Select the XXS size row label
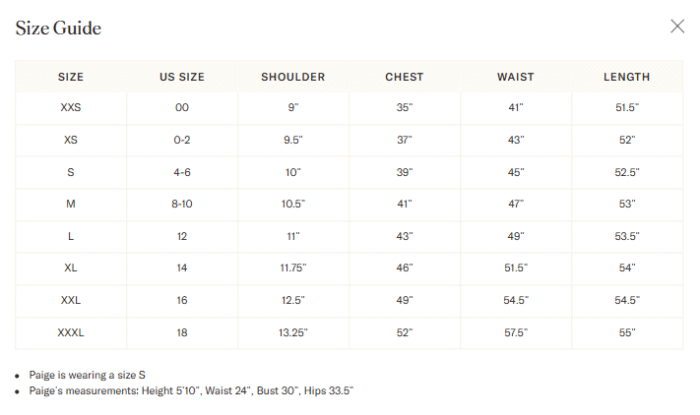This screenshot has height=415, width=700. coord(71,108)
